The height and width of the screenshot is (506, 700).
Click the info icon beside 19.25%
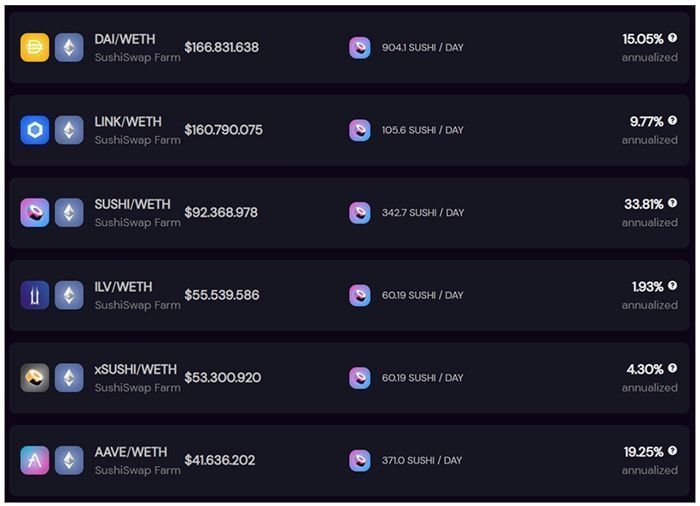[x=672, y=451]
